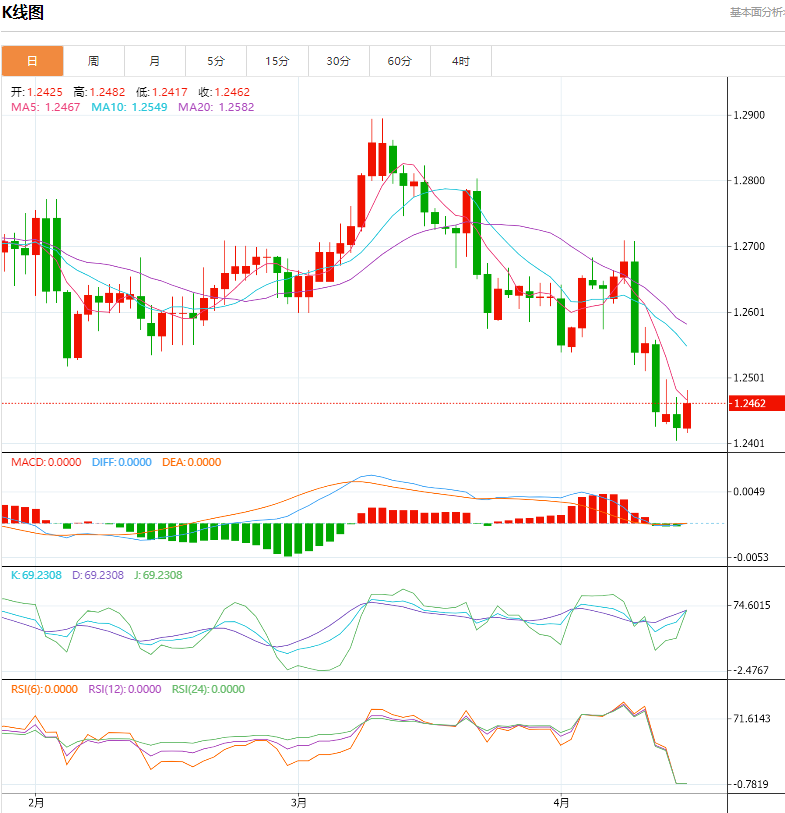Open the 5分 interval tab

coord(216,61)
